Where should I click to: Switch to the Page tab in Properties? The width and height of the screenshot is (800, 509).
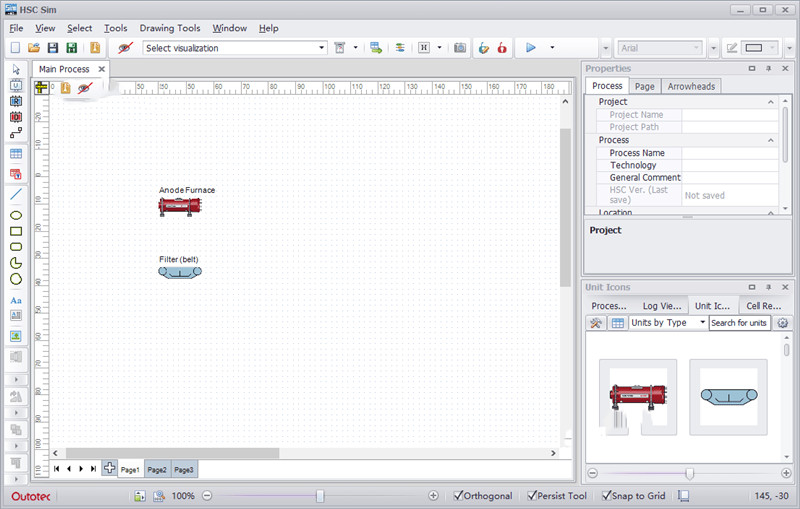click(644, 86)
